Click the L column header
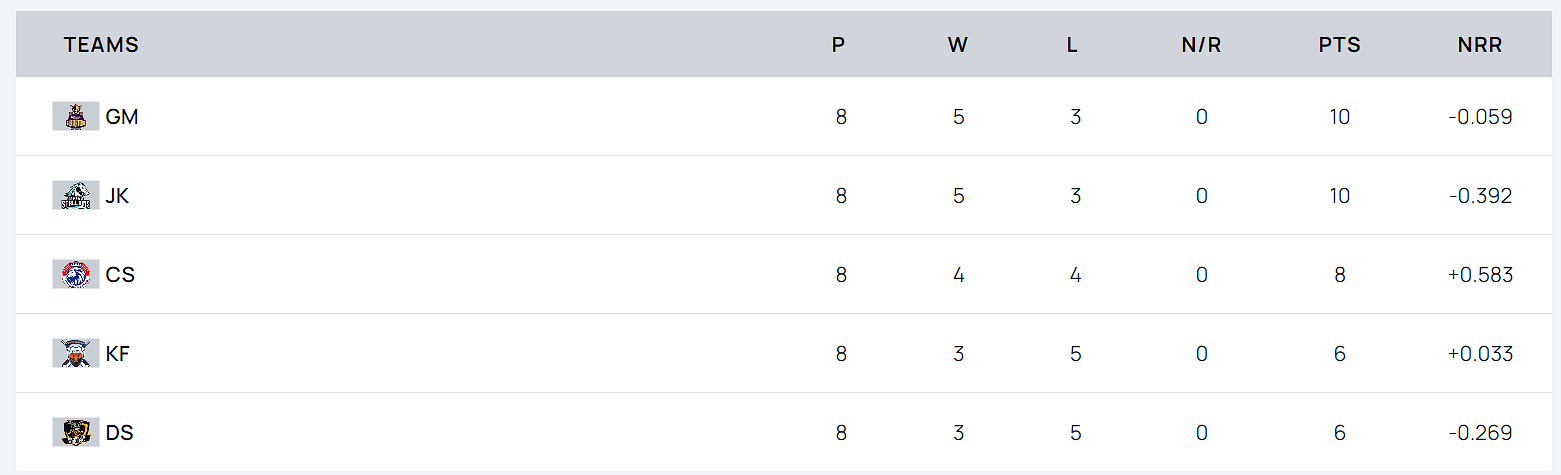The width and height of the screenshot is (1561, 475). point(1072,45)
